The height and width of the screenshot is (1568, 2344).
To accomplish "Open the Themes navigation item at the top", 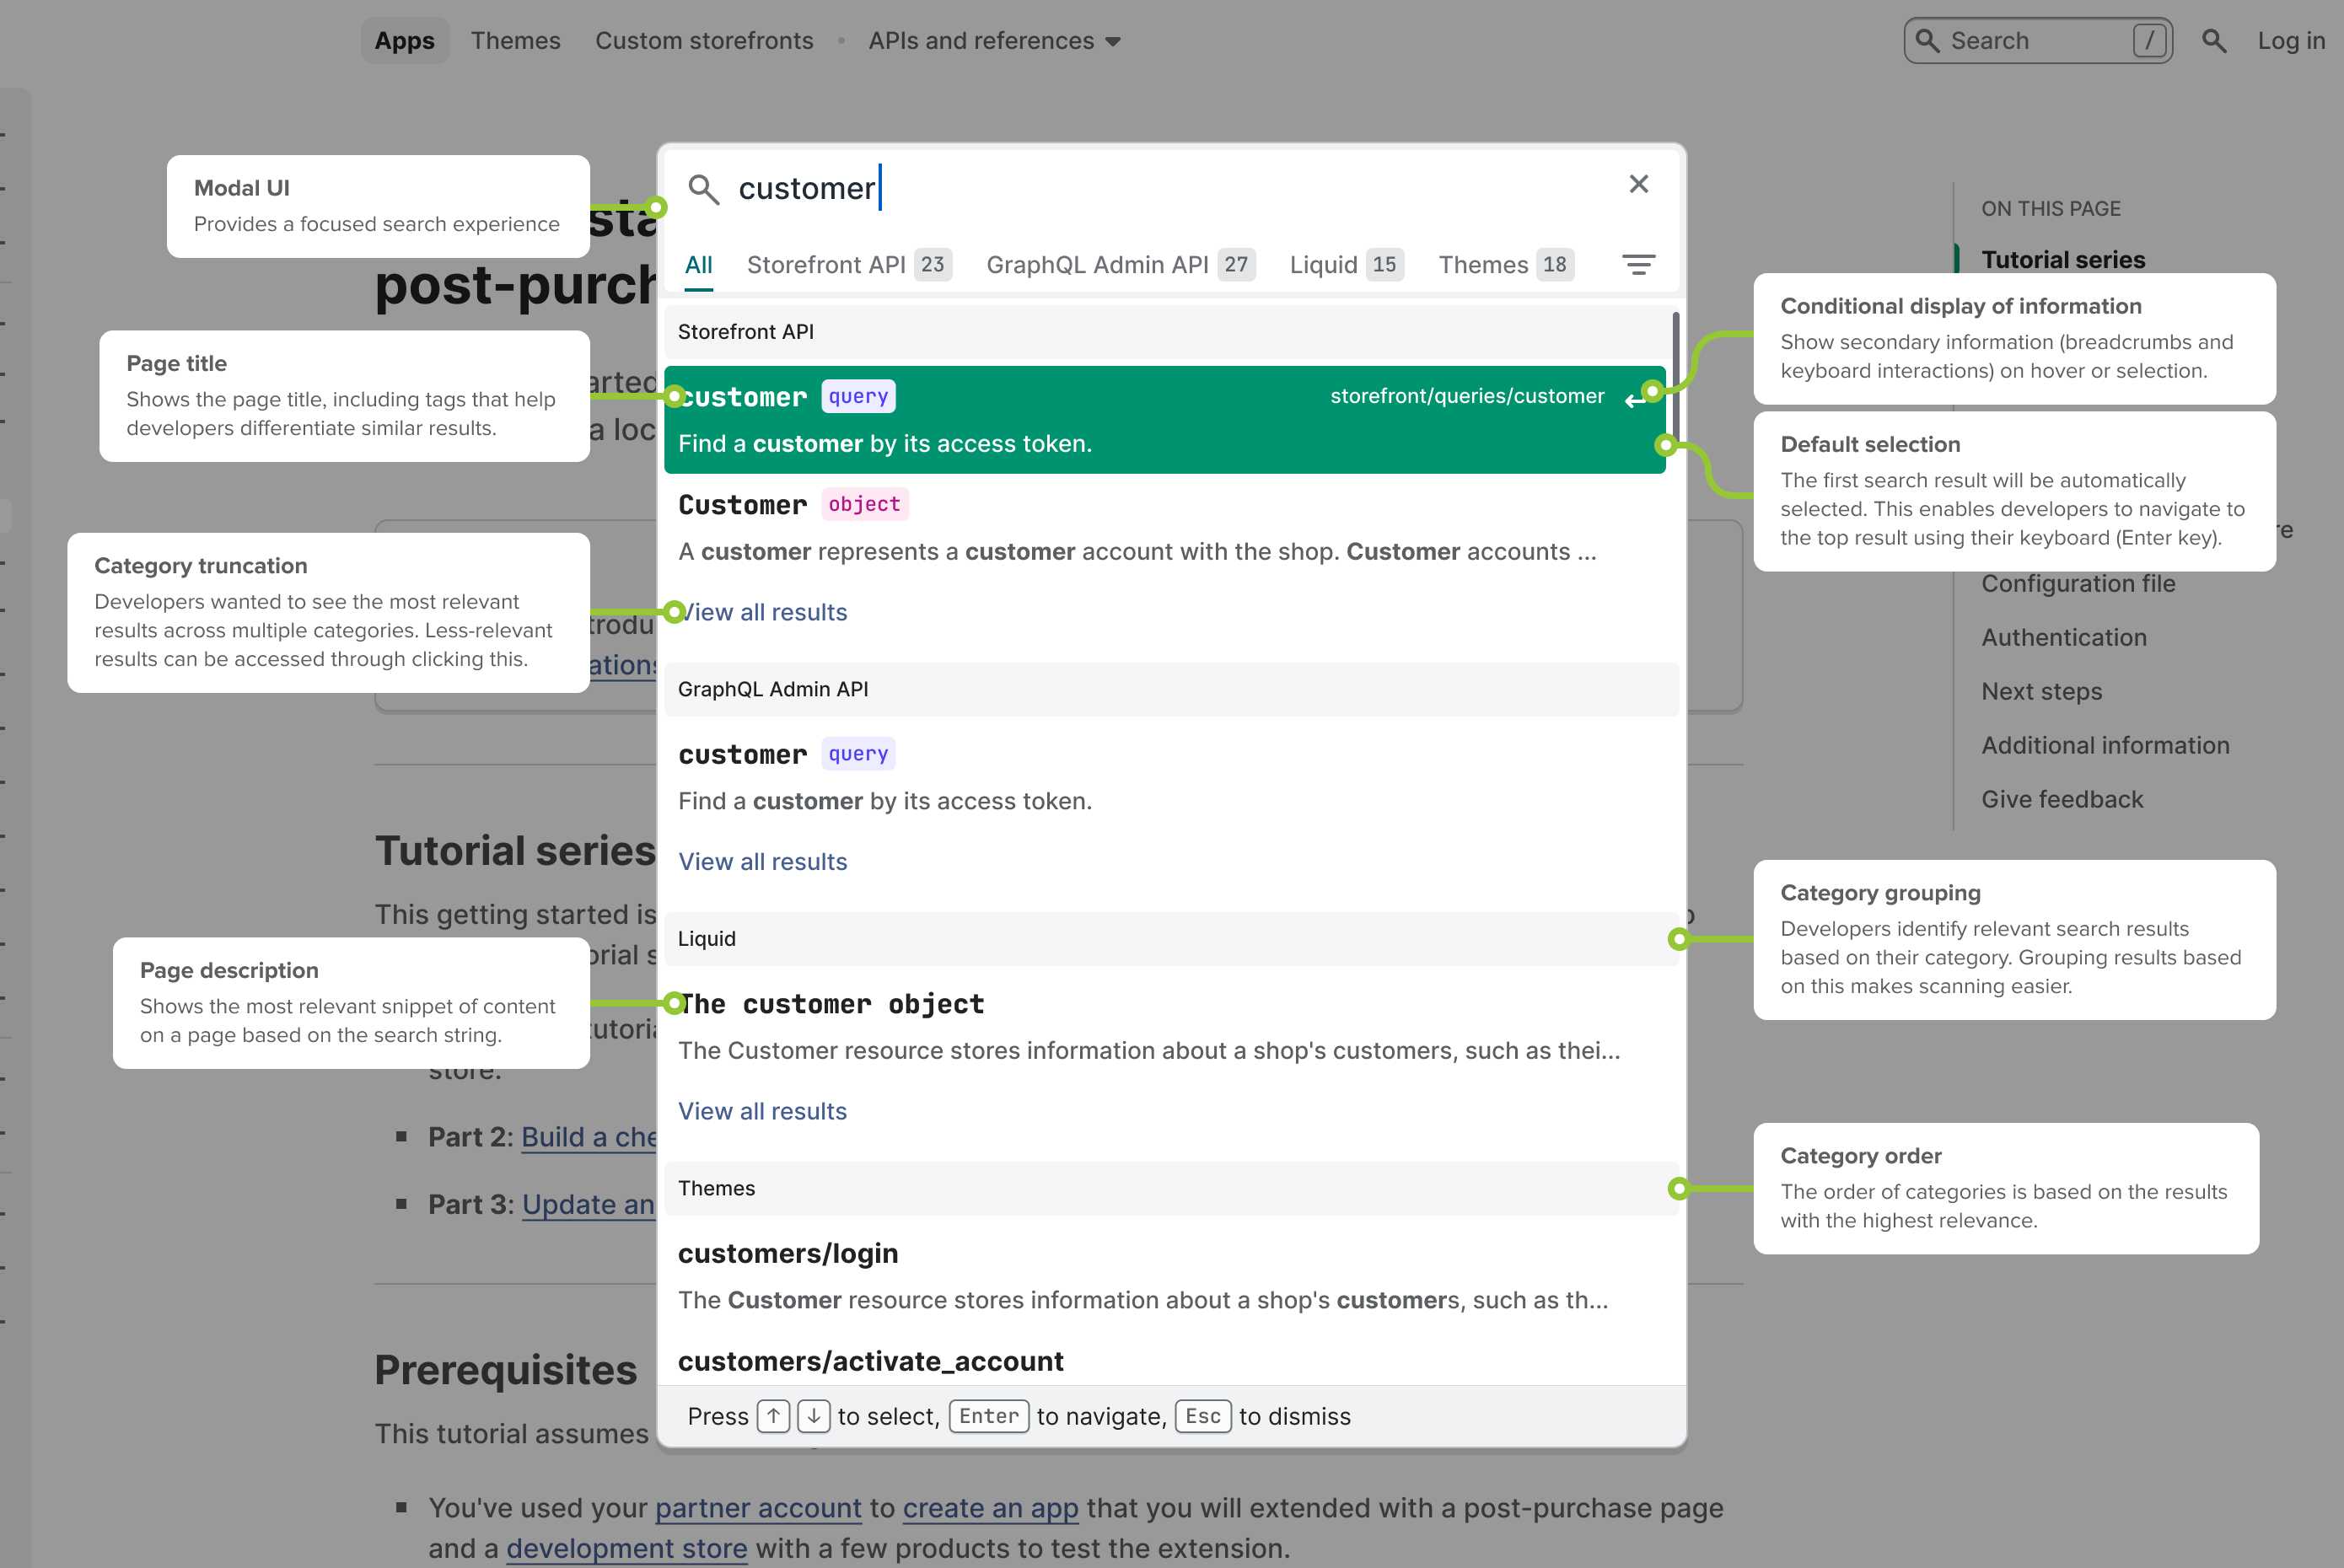I will click(x=516, y=41).
